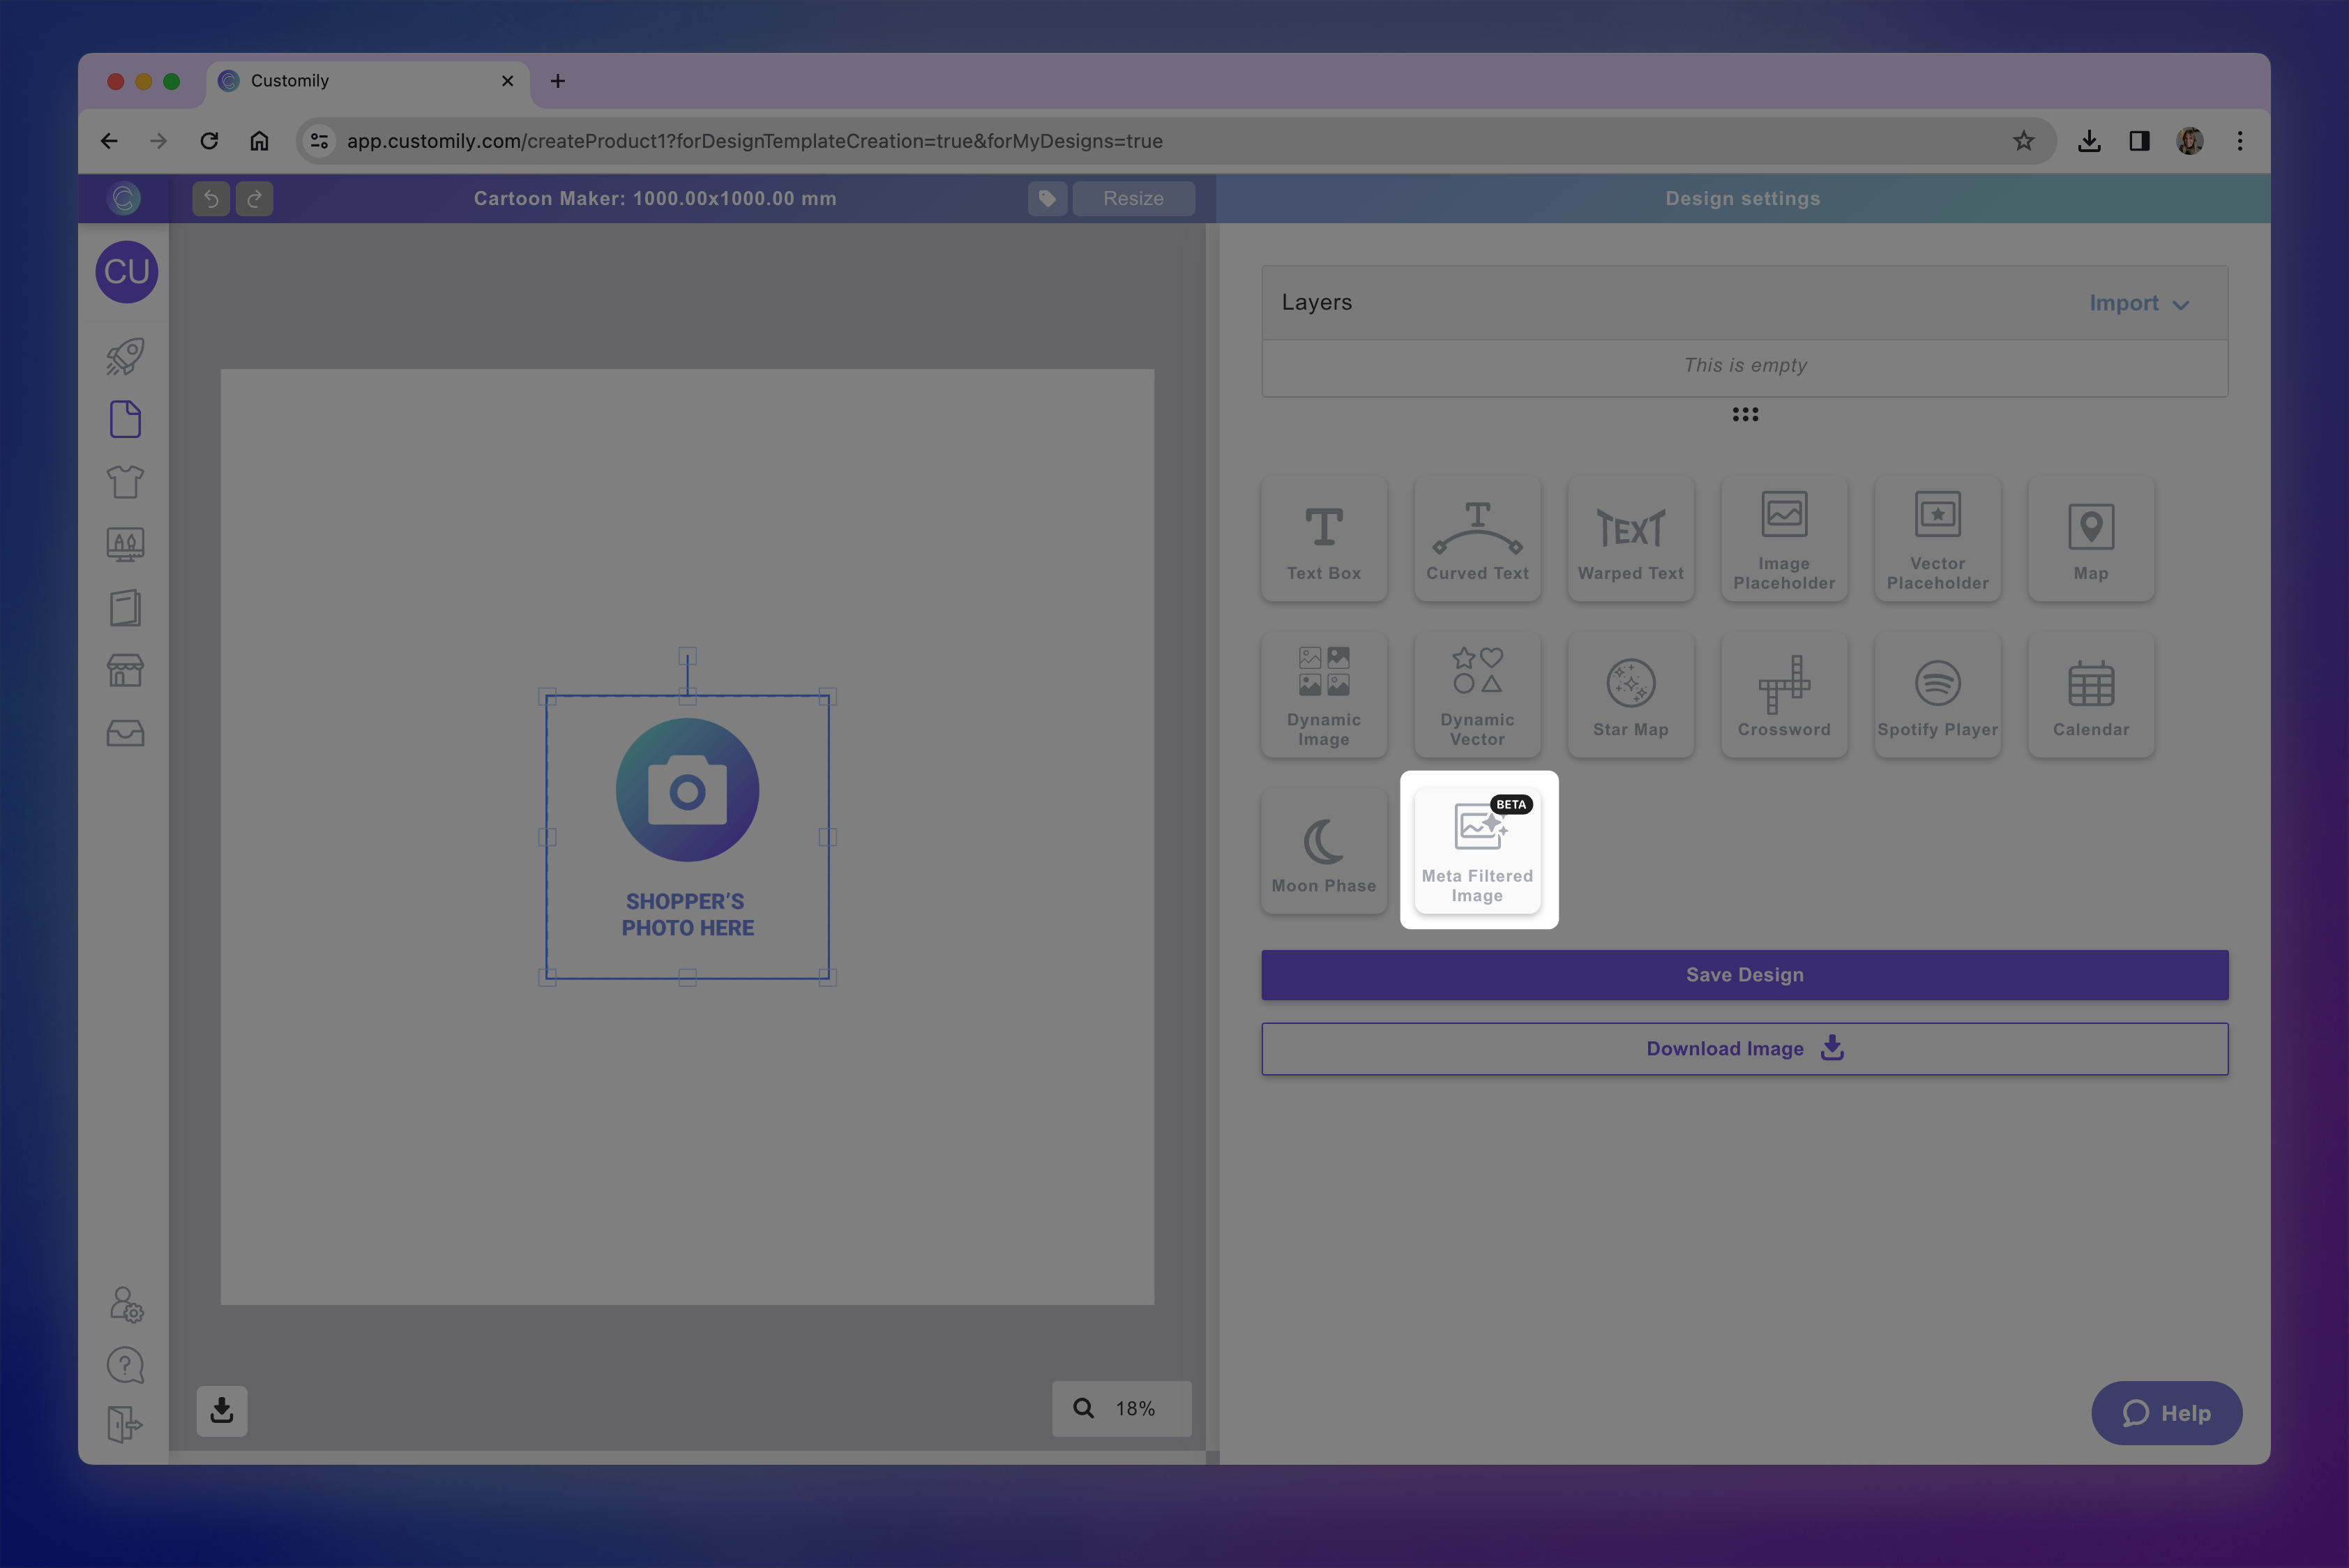Click the undo arrow in header
Screen dimensions: 2349x1568
[211, 198]
